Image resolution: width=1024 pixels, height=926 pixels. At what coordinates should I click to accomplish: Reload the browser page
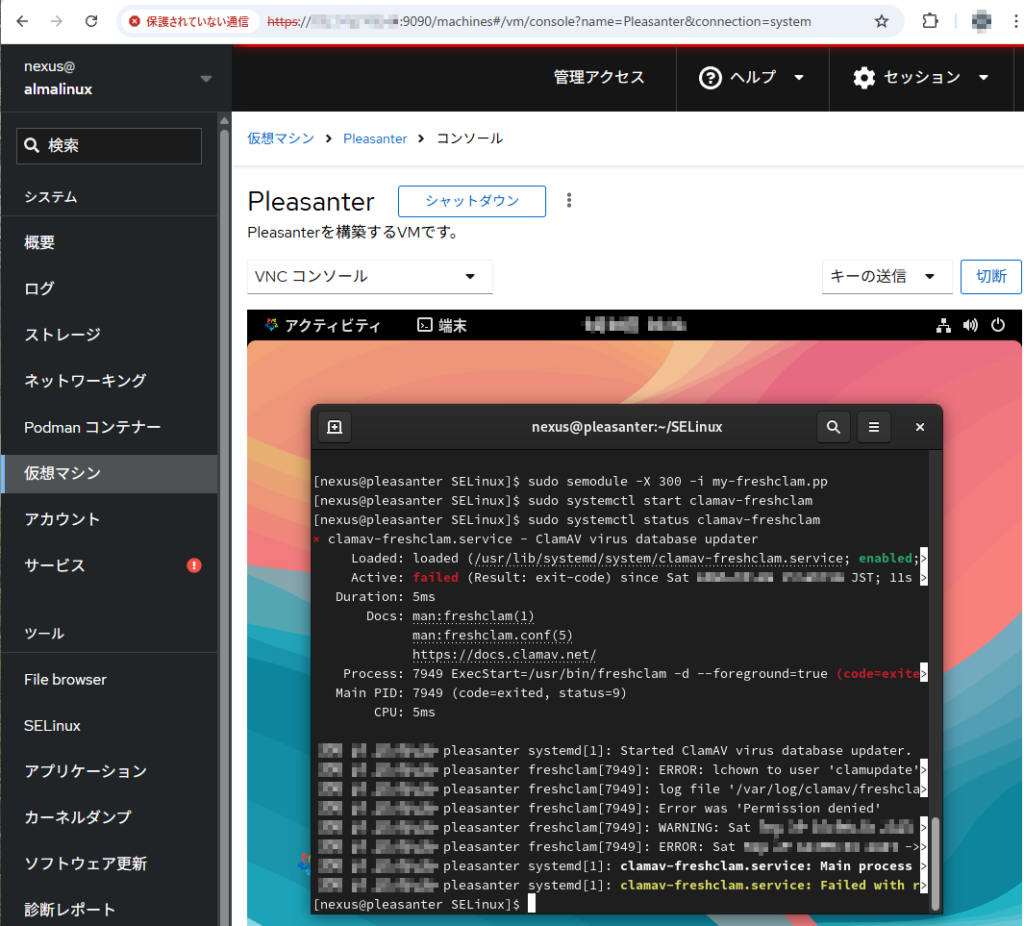[91, 21]
